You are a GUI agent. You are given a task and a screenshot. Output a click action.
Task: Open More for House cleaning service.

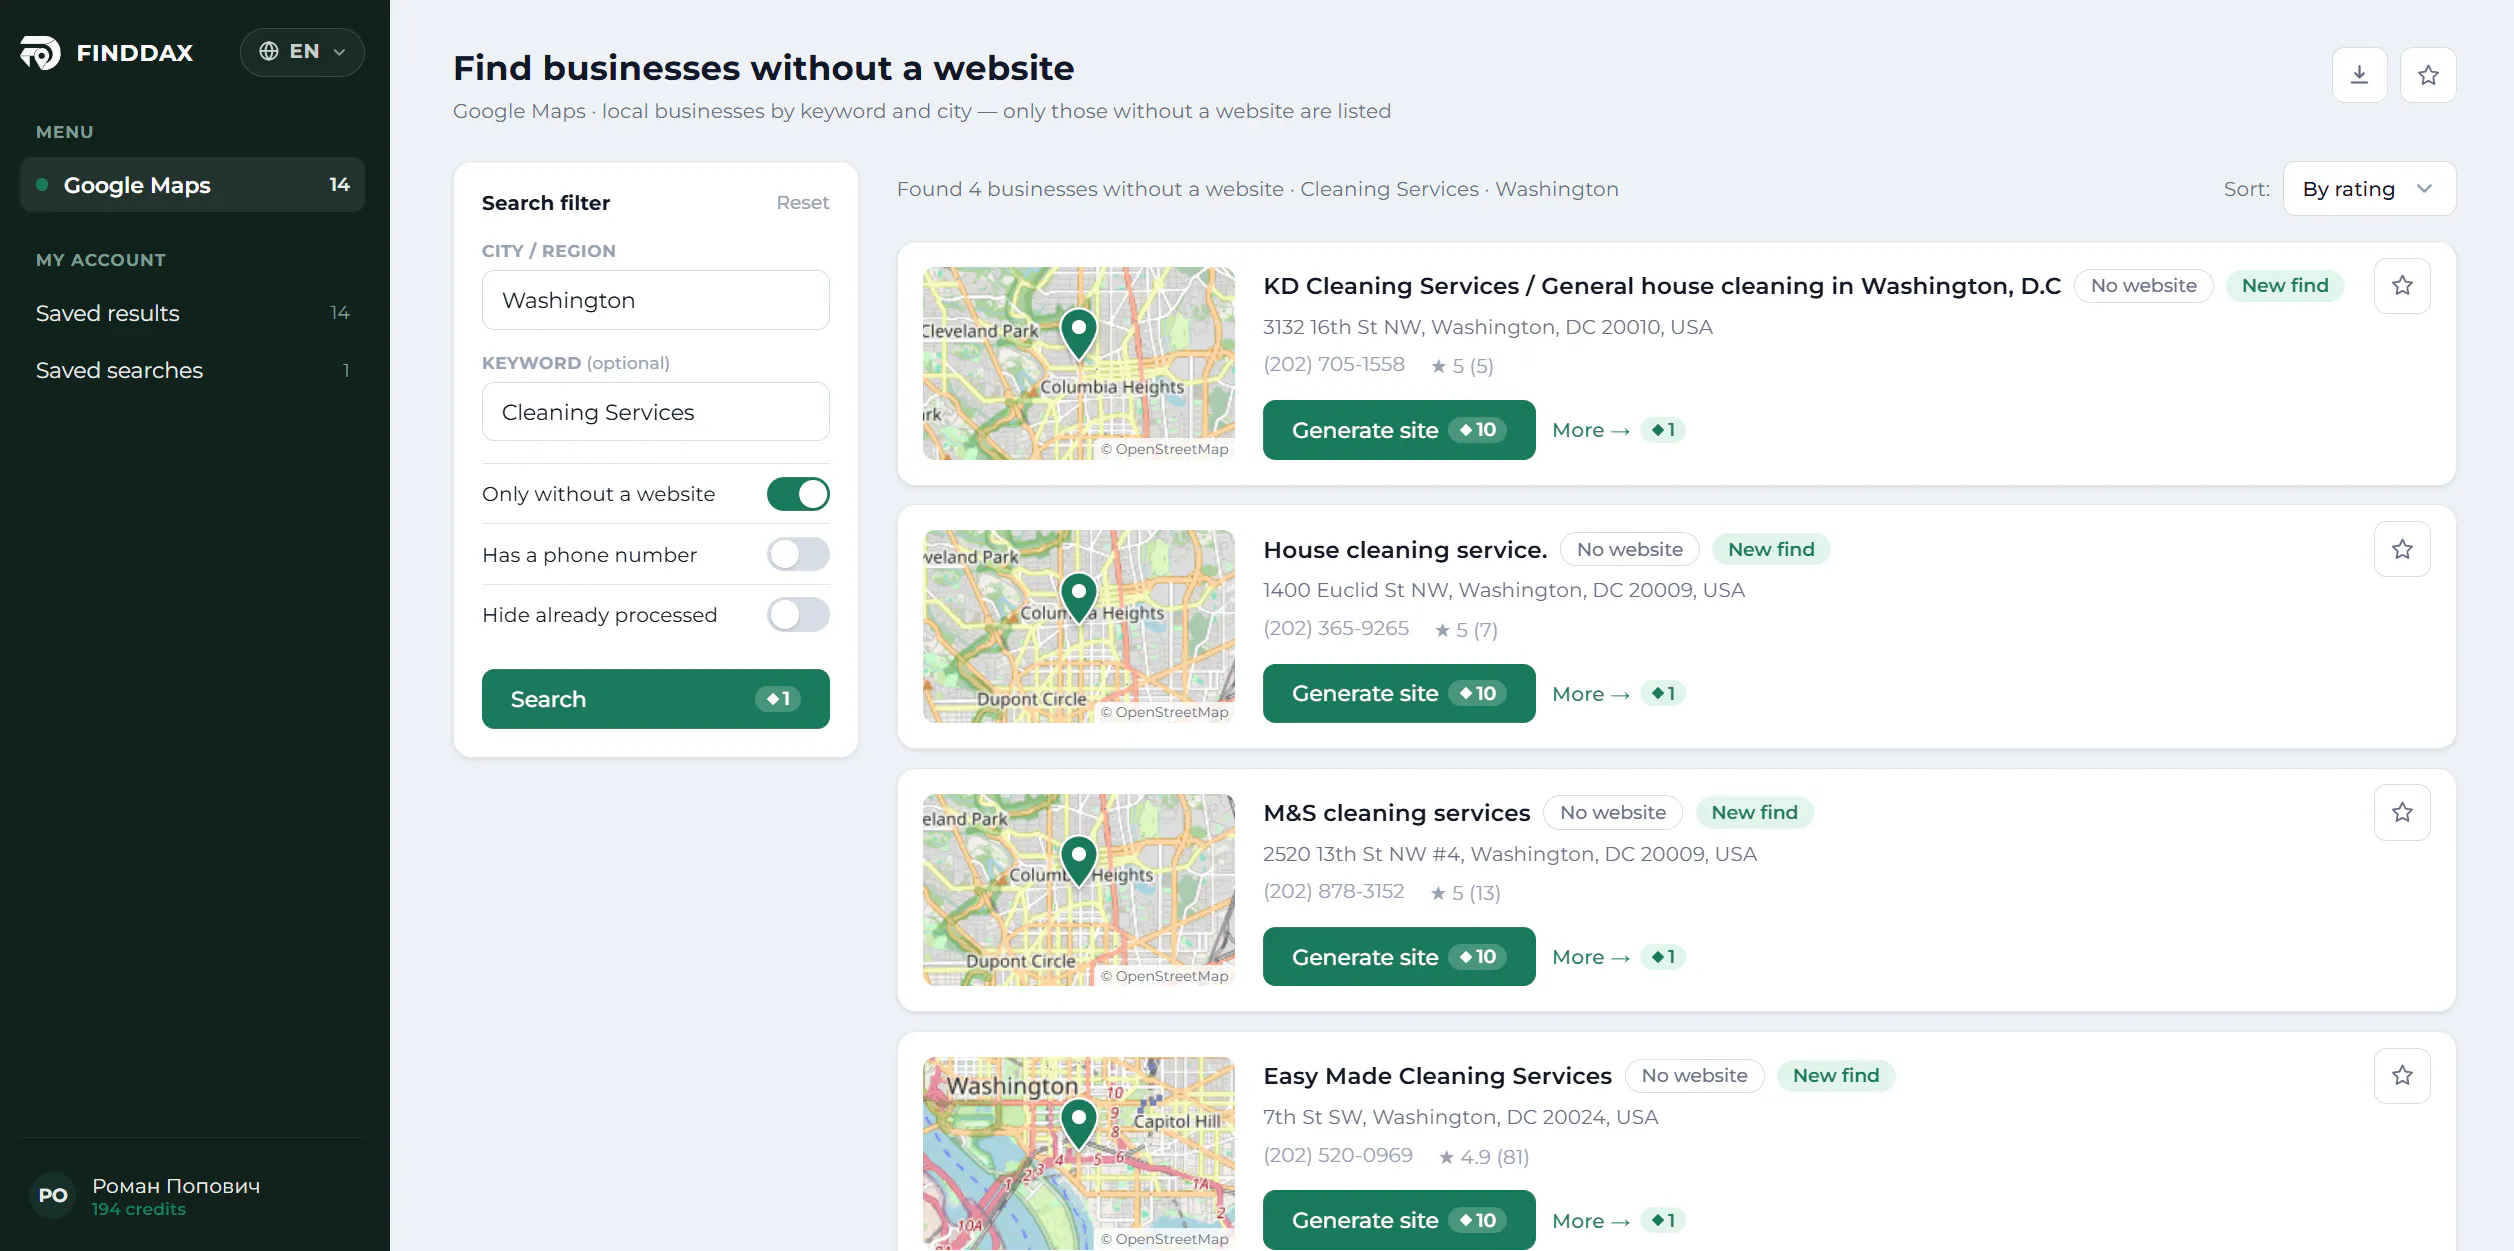click(1617, 694)
